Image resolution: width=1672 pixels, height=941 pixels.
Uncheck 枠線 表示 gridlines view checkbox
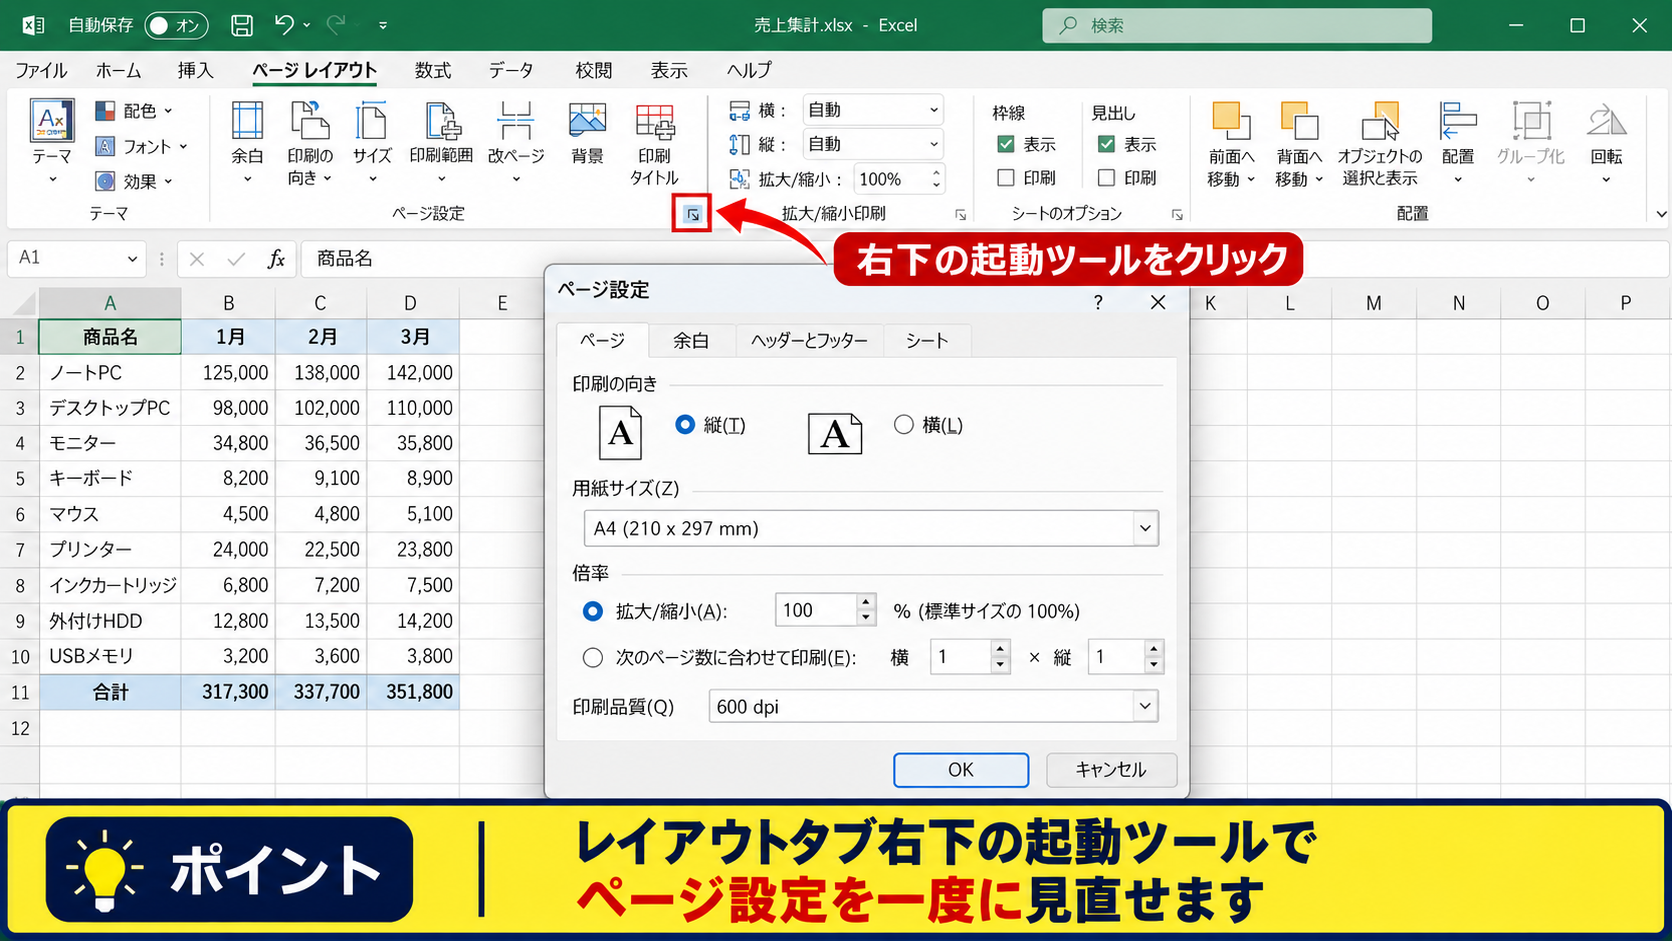tap(1006, 144)
